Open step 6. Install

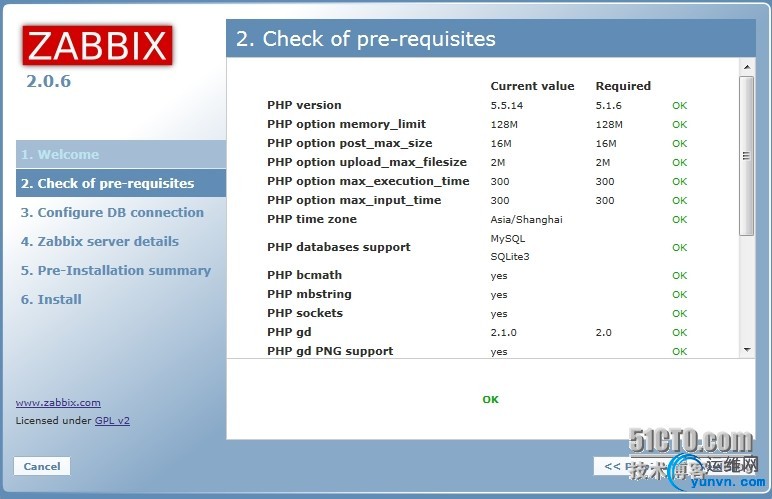point(51,300)
